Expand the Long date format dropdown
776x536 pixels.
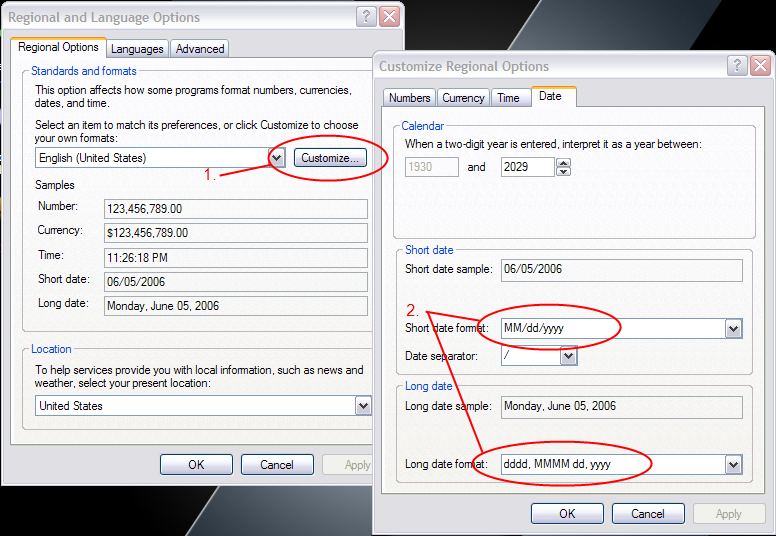pos(733,465)
